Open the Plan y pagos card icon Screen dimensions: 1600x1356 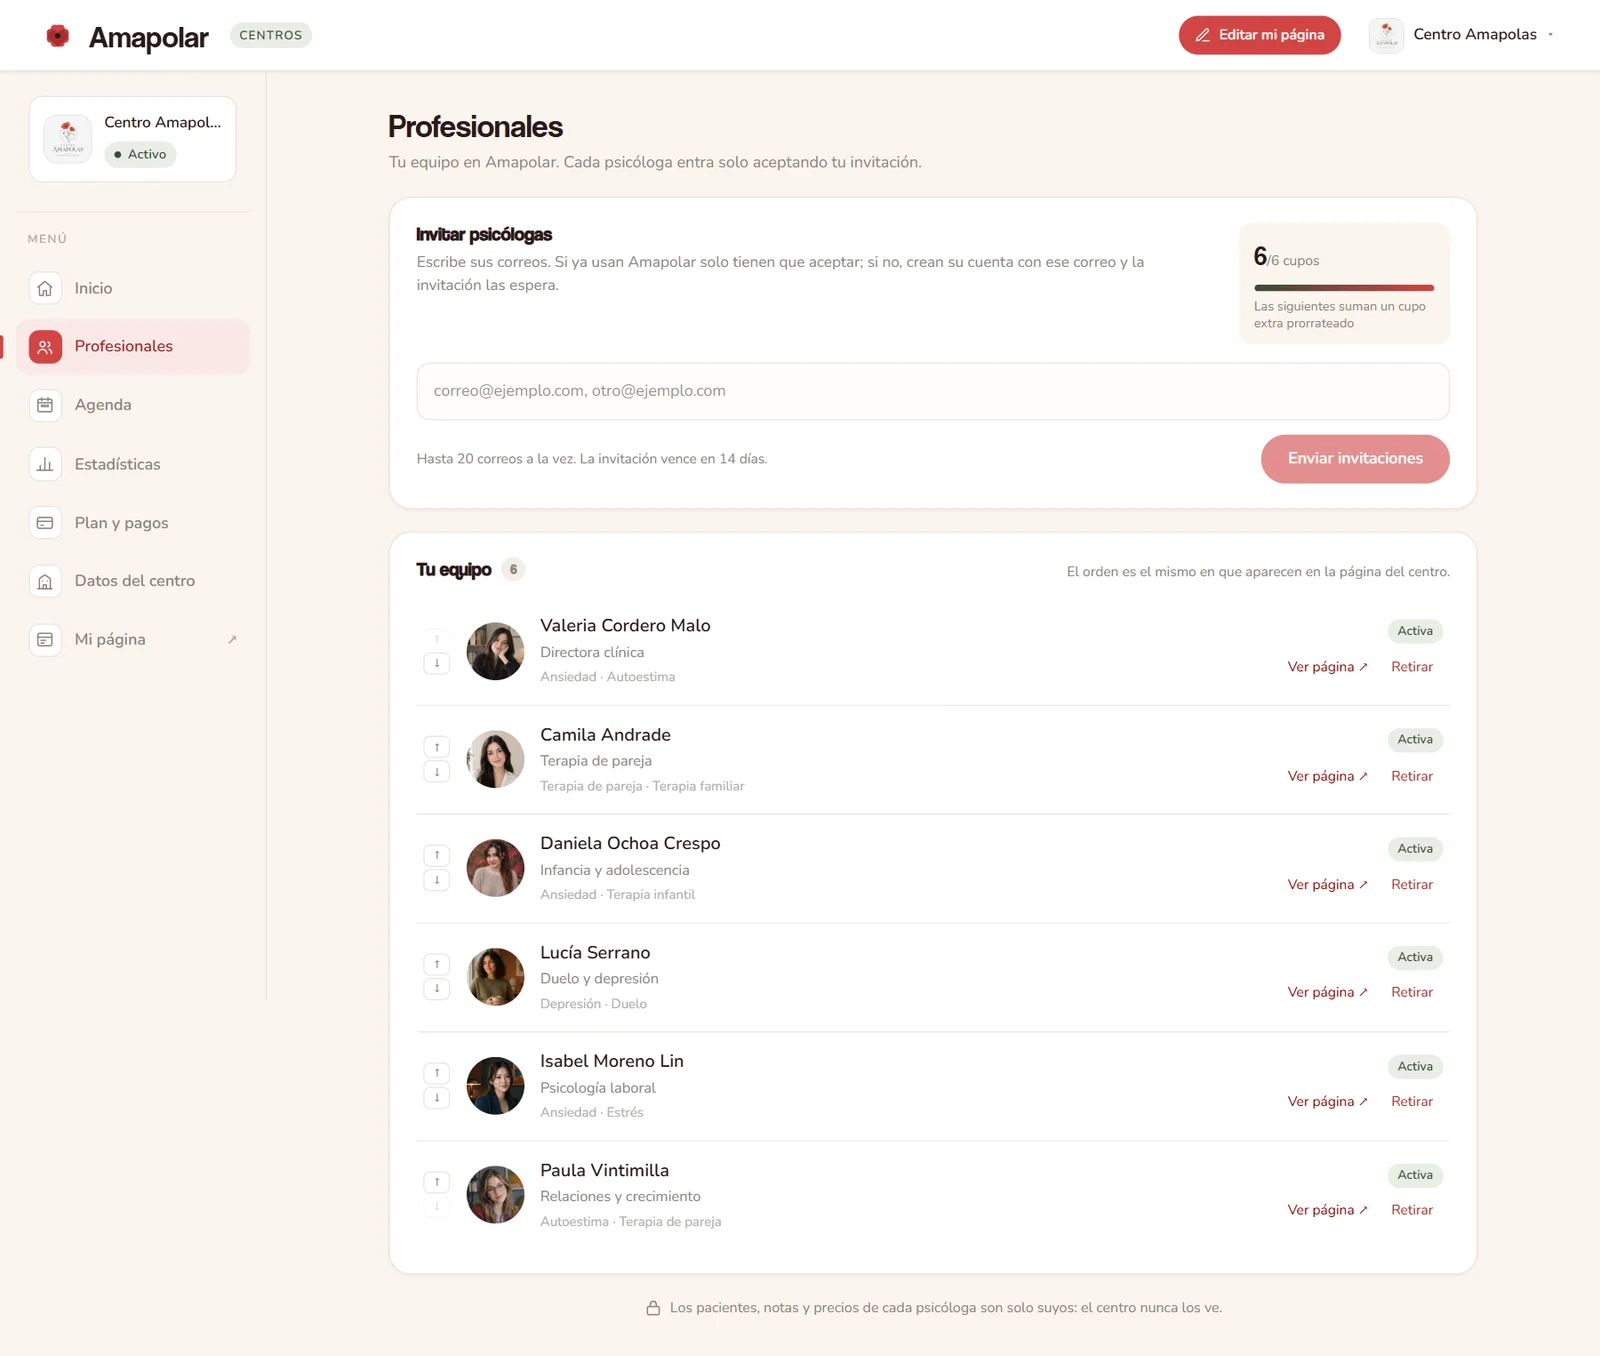tap(45, 523)
